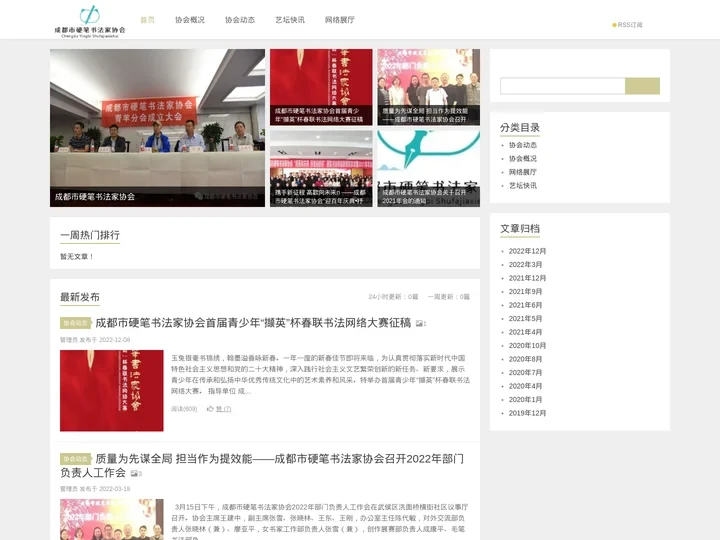Open 网络展厅 category link in sidebar

523,172
